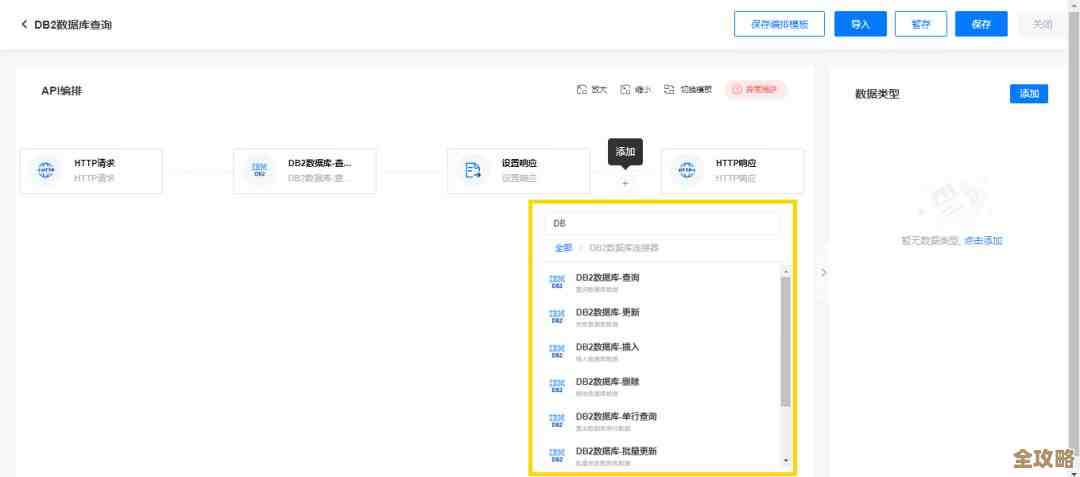This screenshot has width=1080, height=477.
Task: Switch to the 全部 category tab
Action: pos(563,248)
